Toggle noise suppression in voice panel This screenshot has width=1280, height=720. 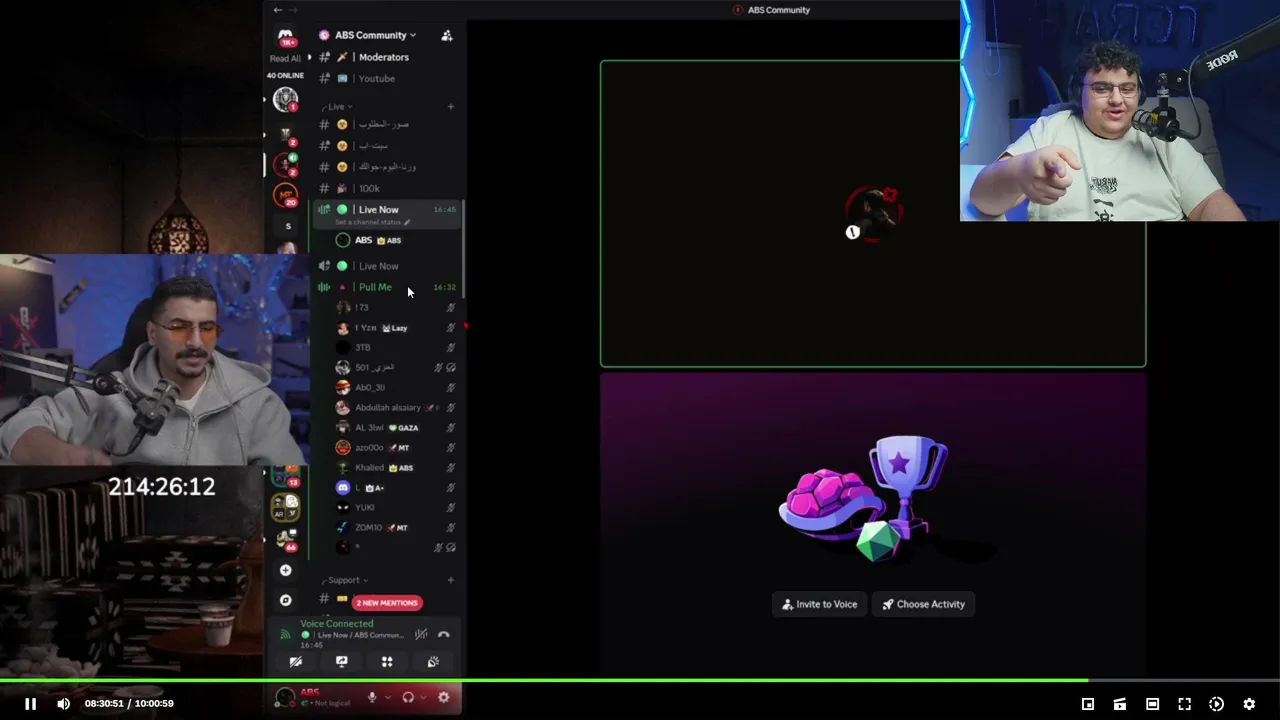pos(421,634)
